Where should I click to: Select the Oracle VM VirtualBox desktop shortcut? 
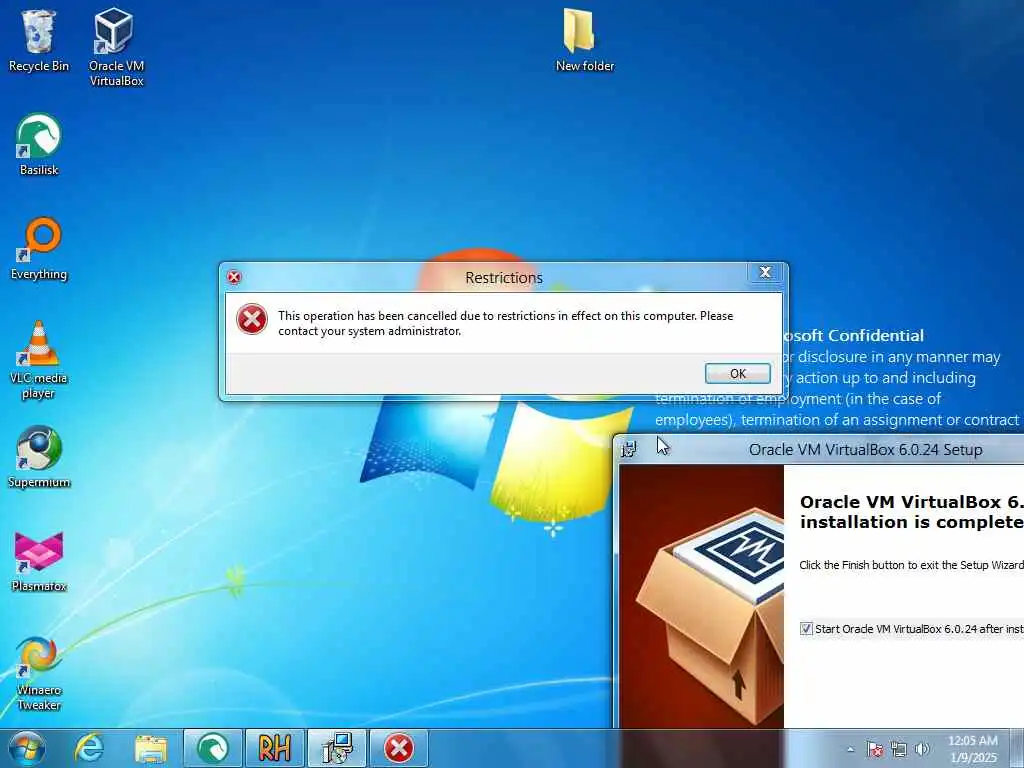(x=116, y=47)
